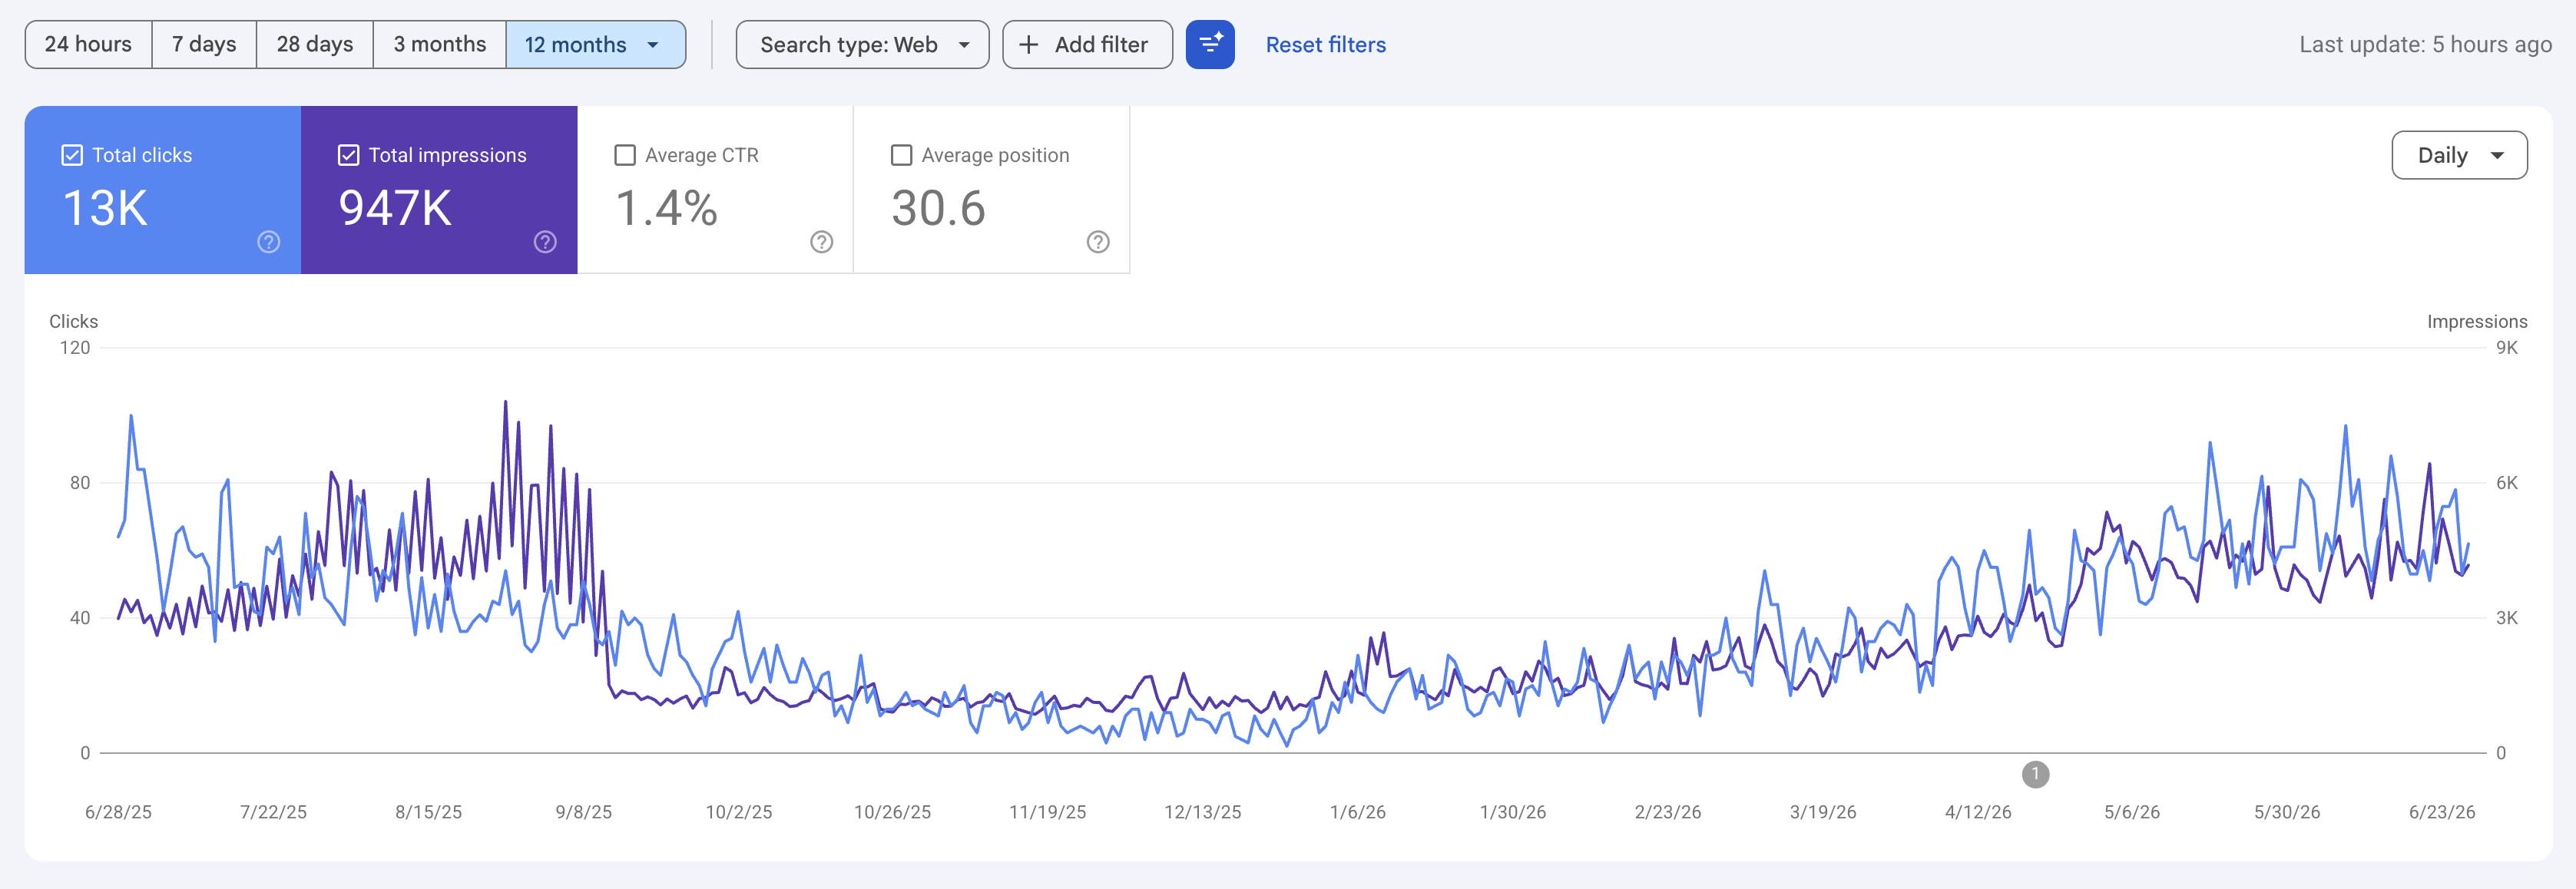Open help icon on Total impressions card
The image size is (2576, 889).
point(545,242)
